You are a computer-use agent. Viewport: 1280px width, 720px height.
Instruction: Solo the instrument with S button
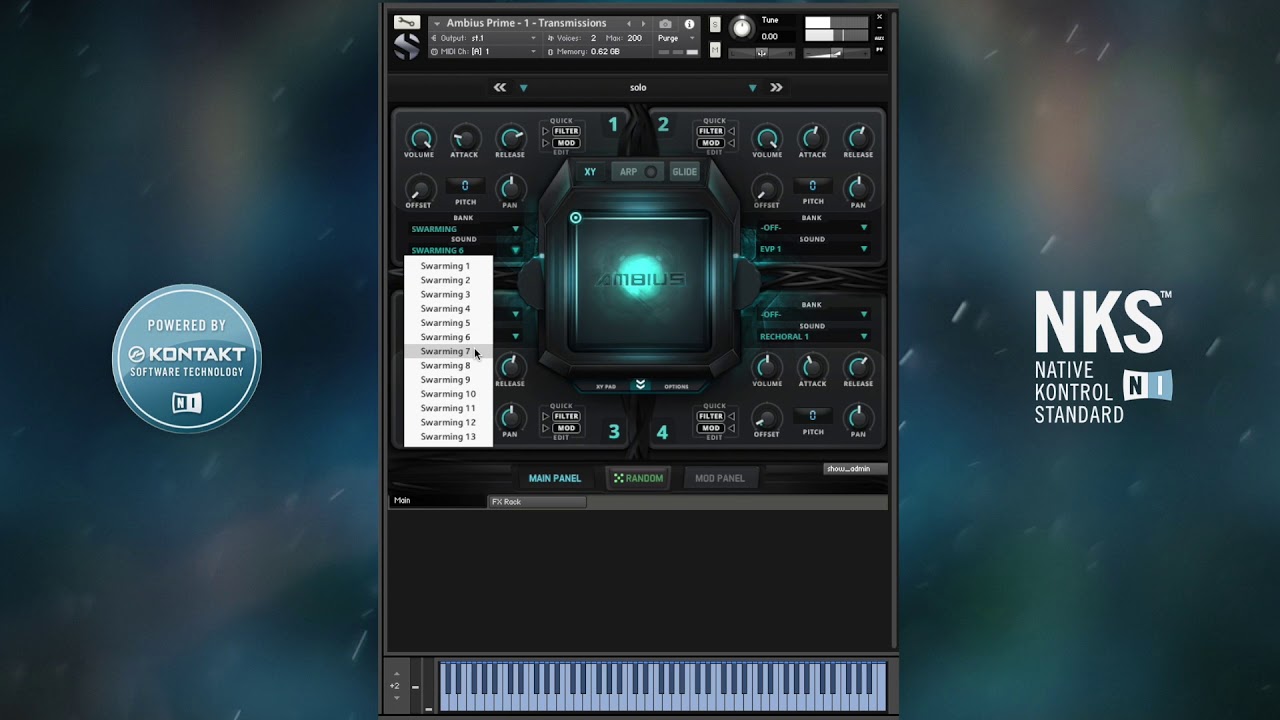(715, 24)
